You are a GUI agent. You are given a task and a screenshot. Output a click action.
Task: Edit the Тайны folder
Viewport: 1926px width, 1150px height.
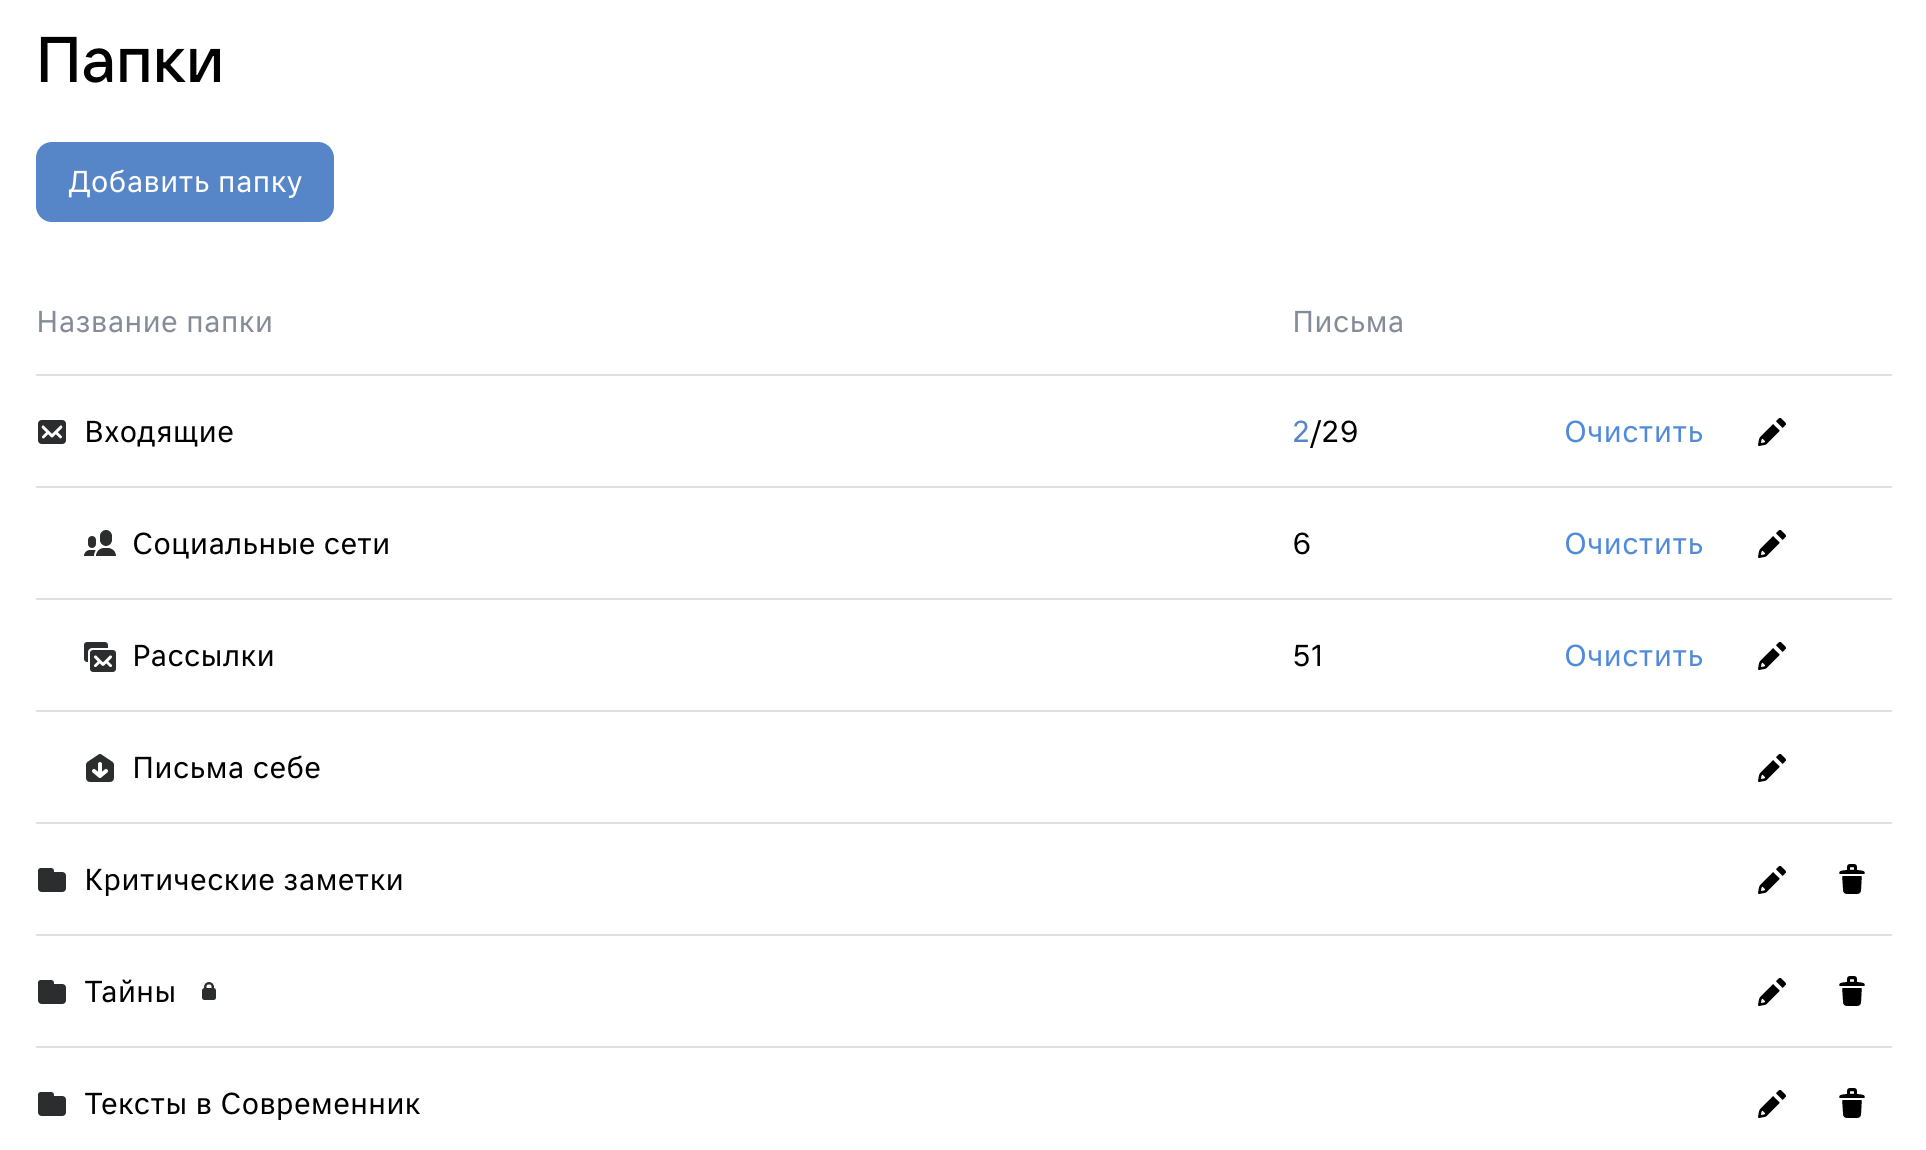click(1771, 992)
